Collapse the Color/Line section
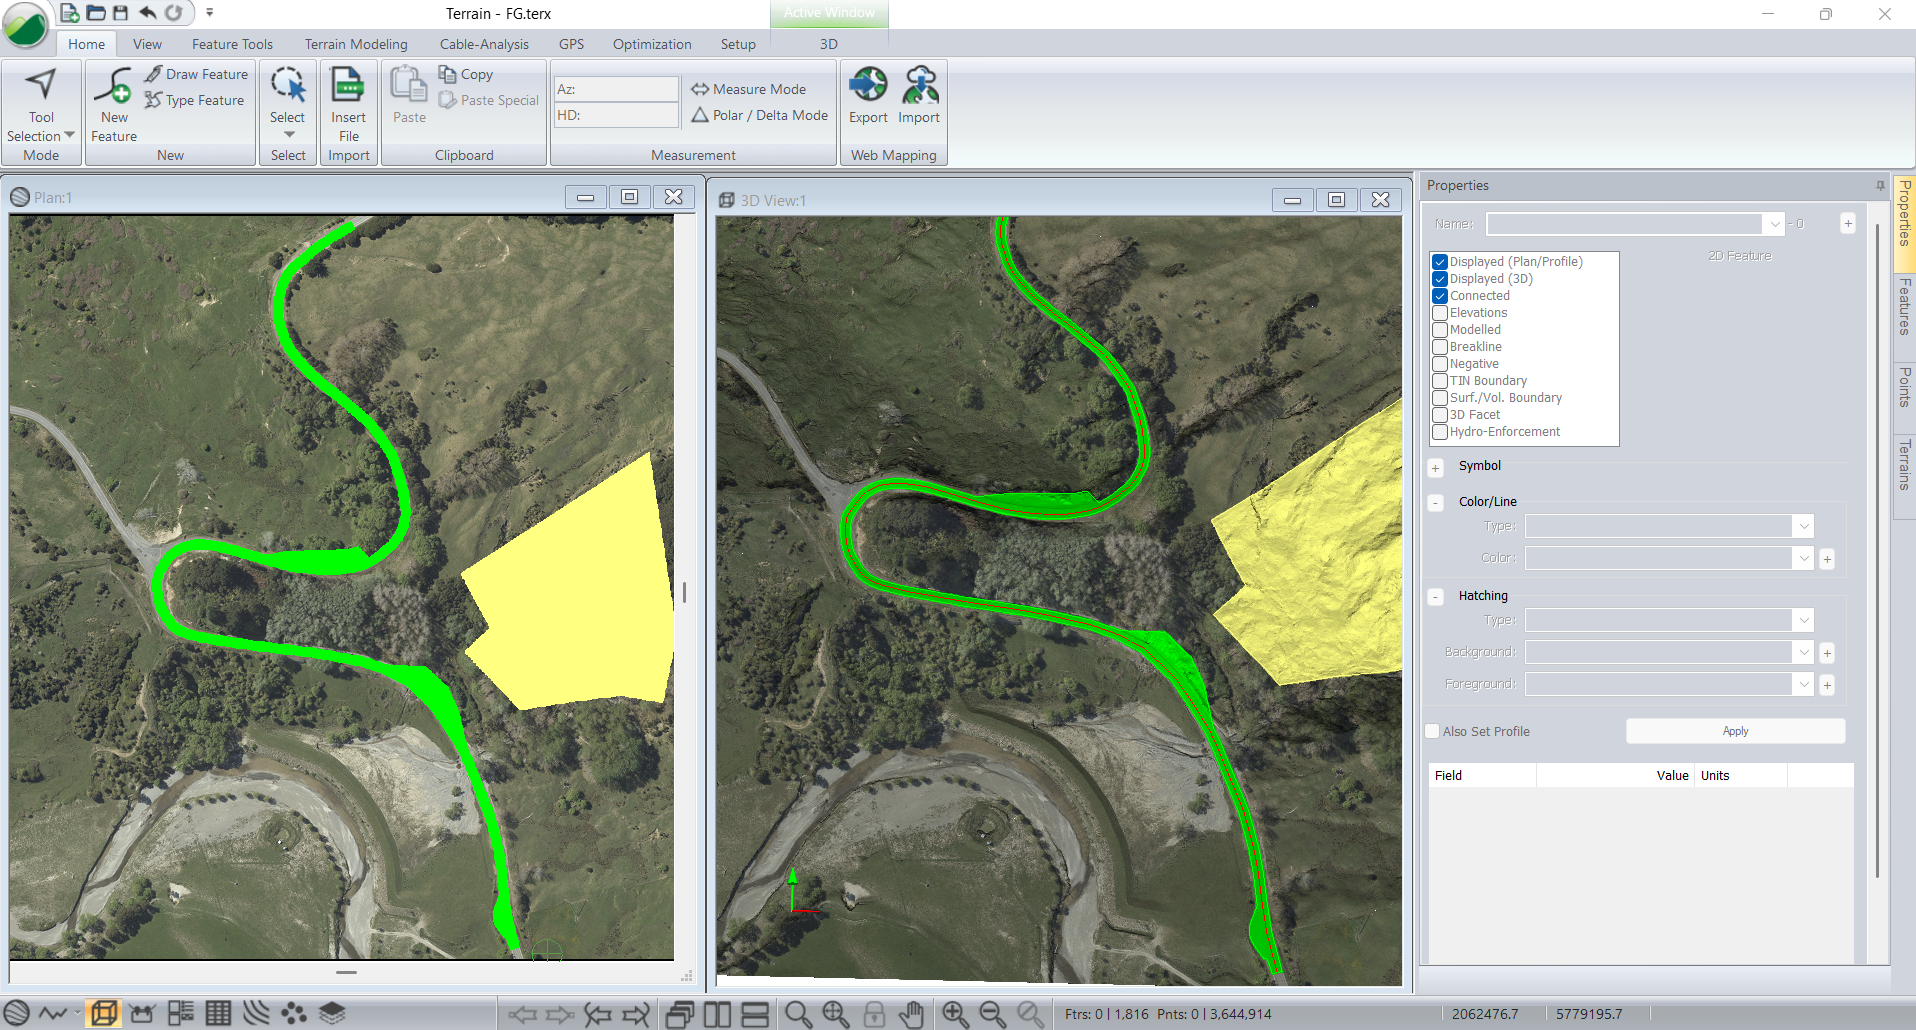 (1435, 503)
